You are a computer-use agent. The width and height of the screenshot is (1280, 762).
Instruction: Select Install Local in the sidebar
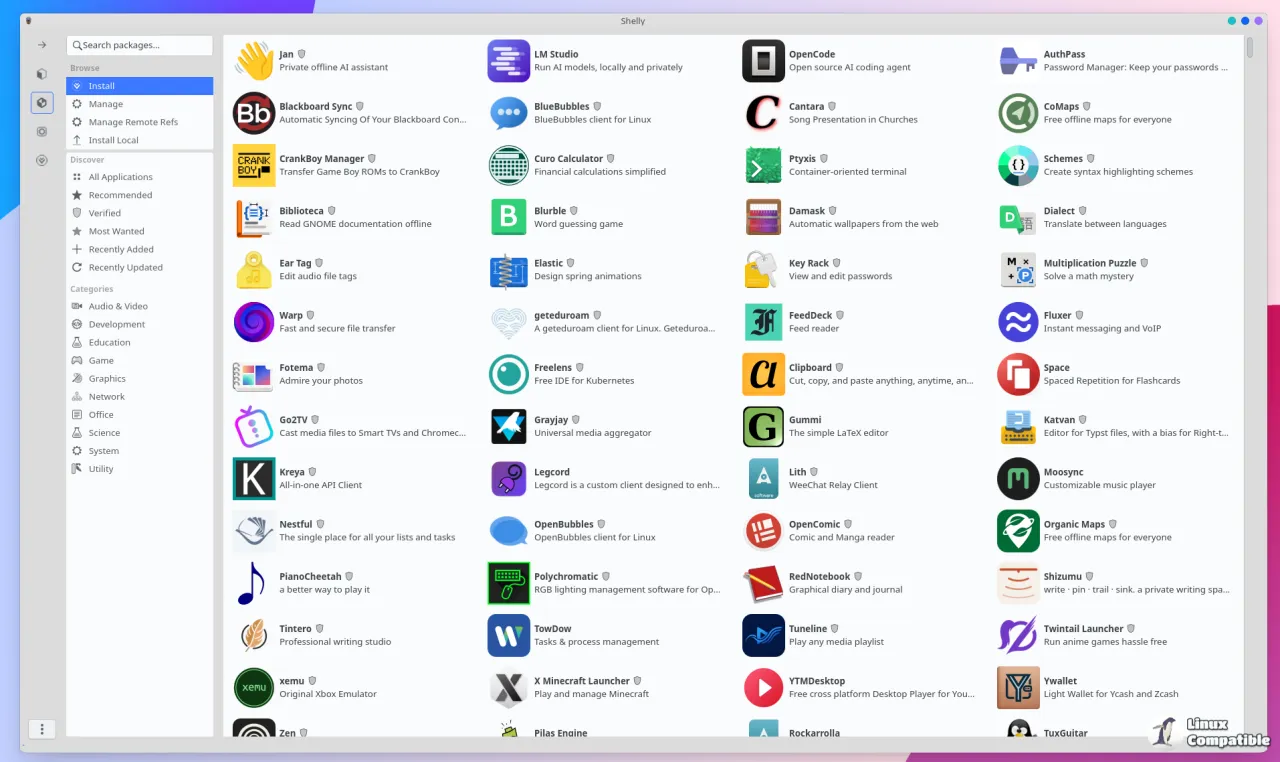pyautogui.click(x=140, y=140)
